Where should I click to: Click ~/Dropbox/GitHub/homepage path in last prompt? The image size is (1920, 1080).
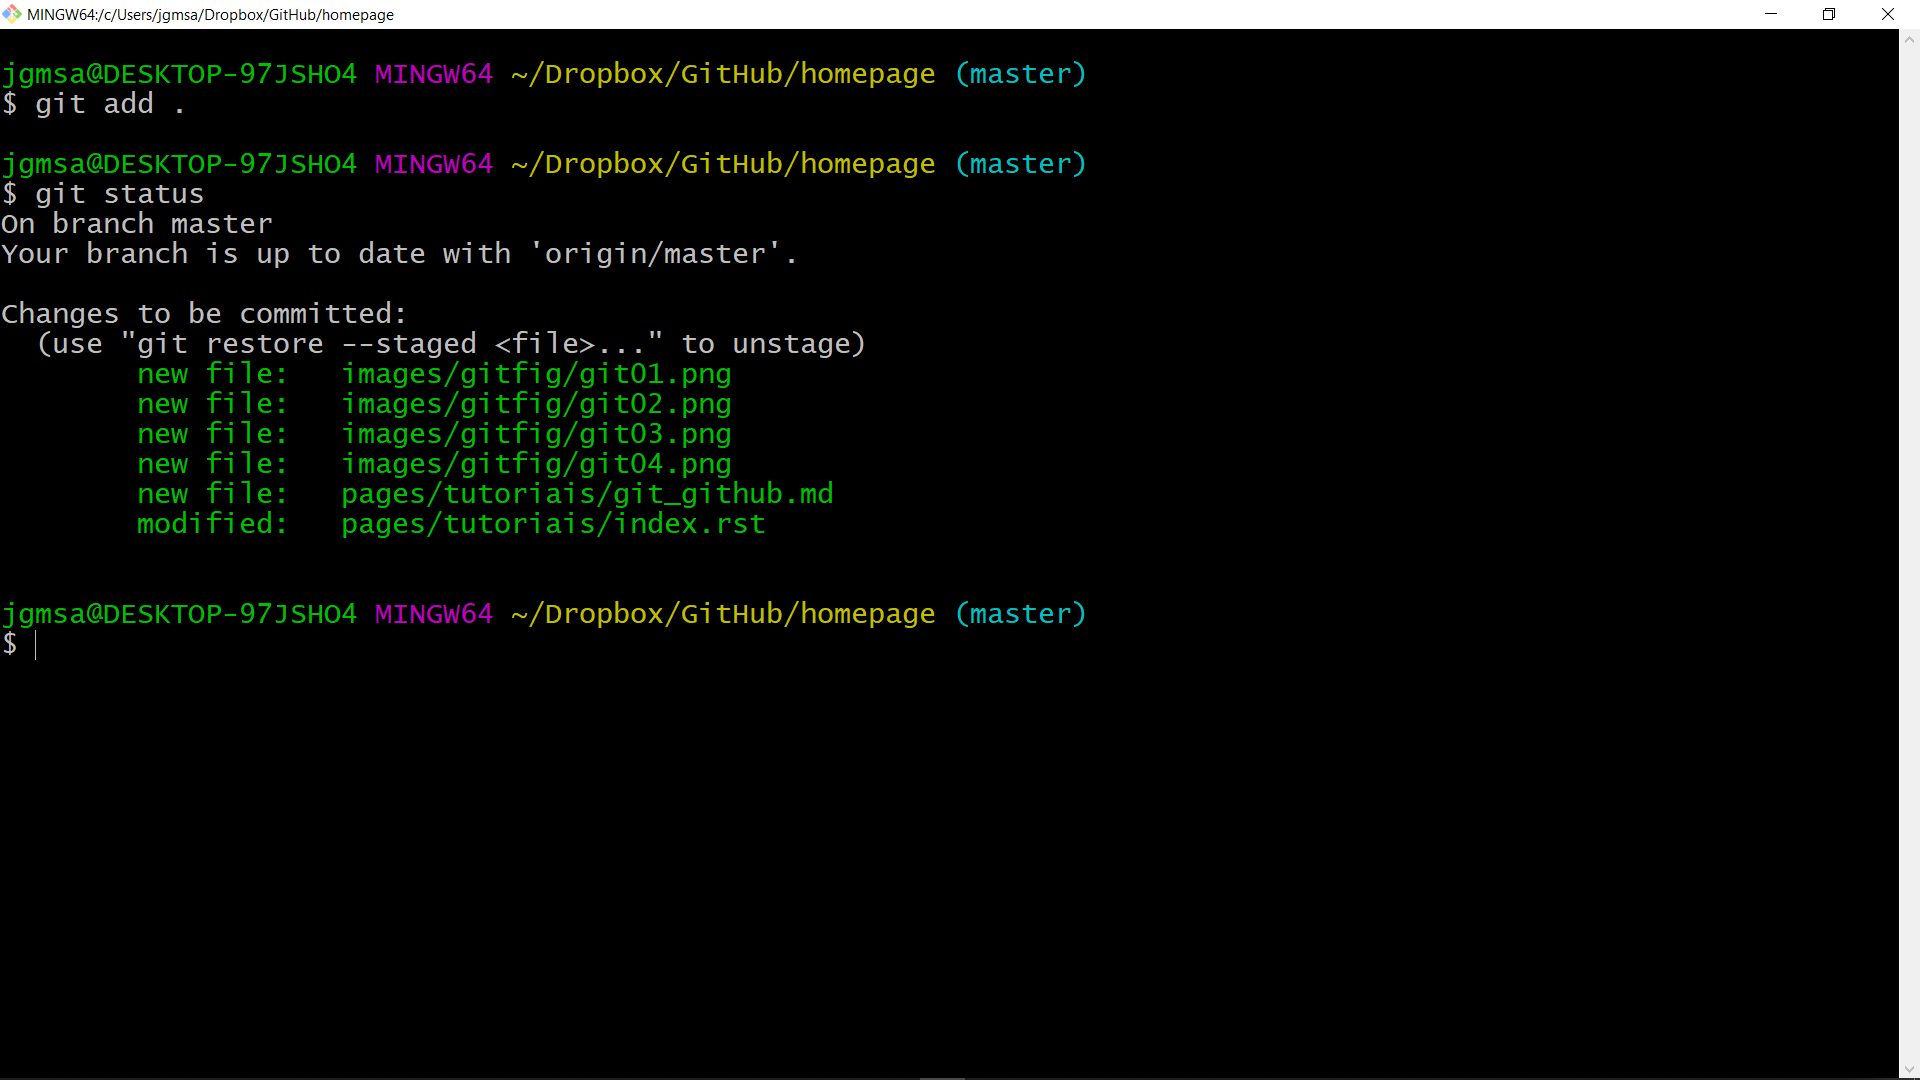point(723,614)
